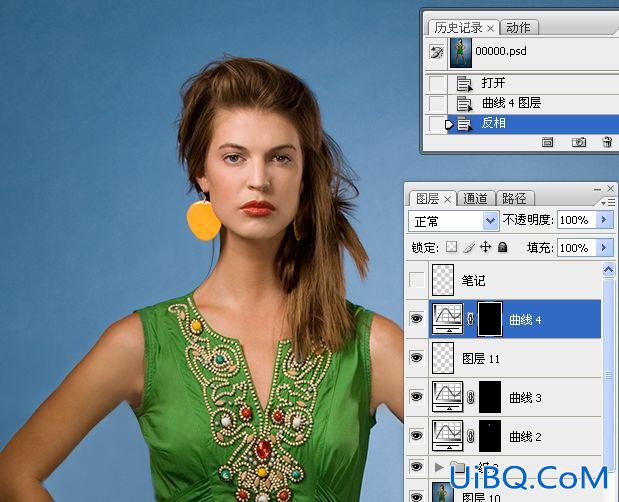Select the 00000.psd snapshot thumbnail
619x502 pixels.
tap(461, 52)
